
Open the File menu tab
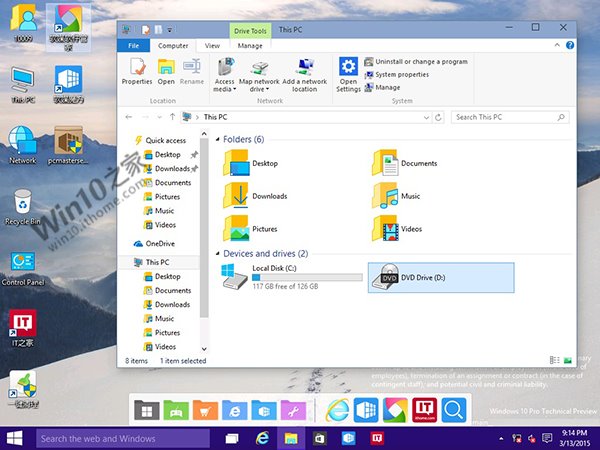click(x=133, y=45)
